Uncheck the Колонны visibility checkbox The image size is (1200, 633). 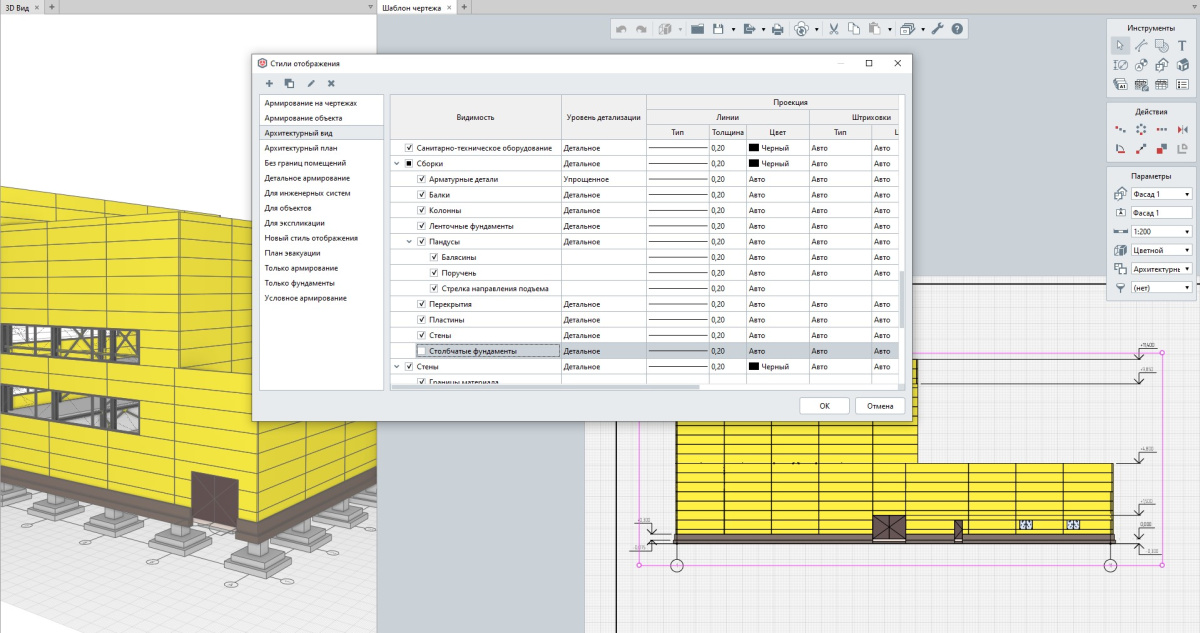tap(421, 210)
